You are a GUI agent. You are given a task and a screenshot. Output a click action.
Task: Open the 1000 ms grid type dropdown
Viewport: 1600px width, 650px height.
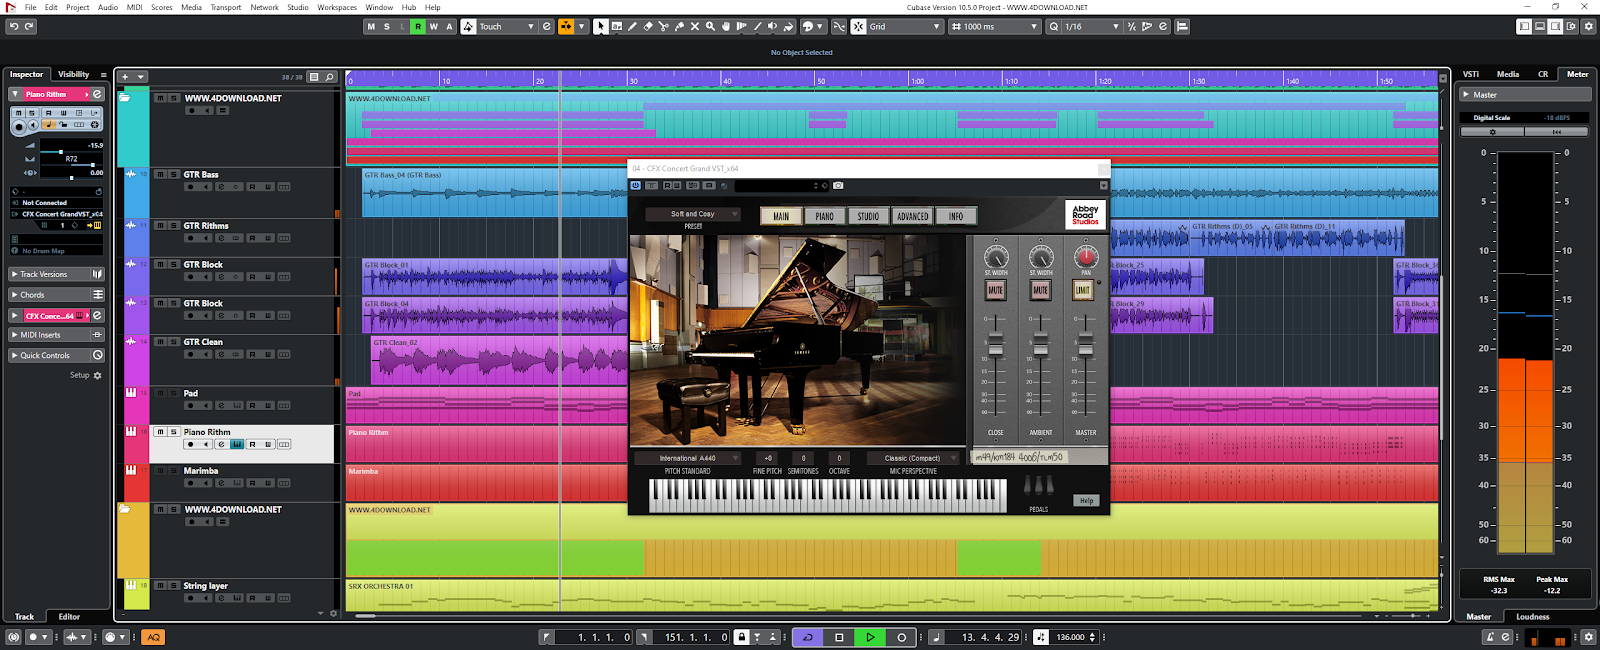(x=994, y=26)
